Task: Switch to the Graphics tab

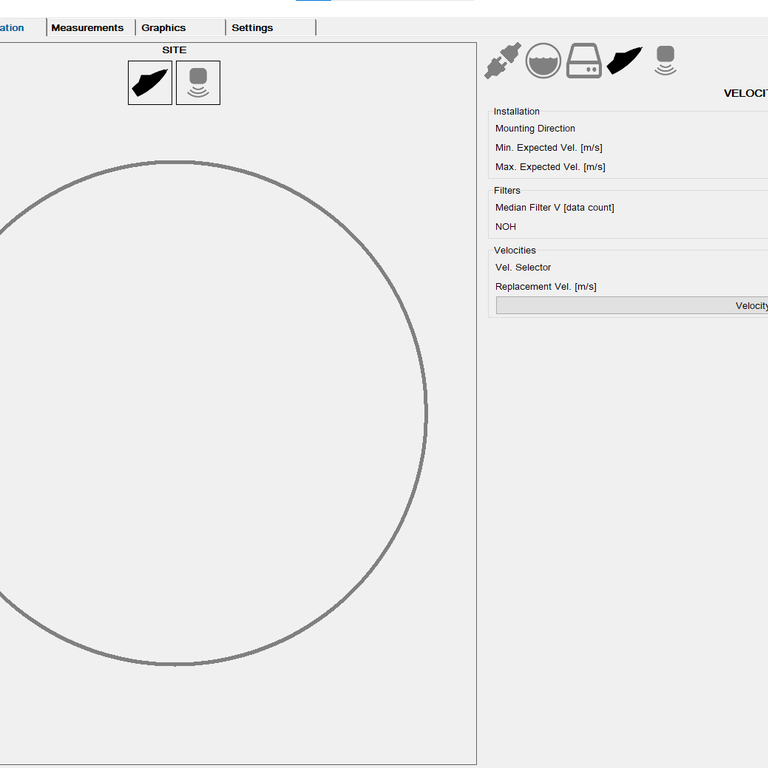Action: 164,28
